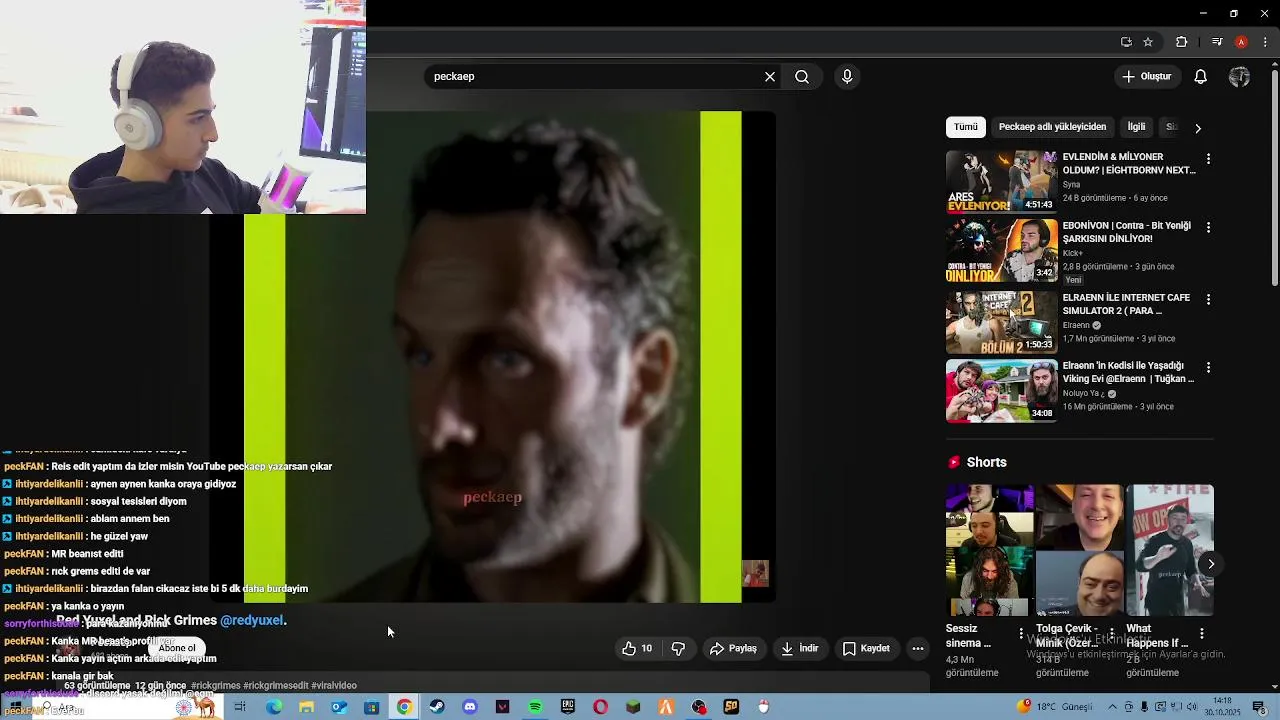Viewport: 1280px width, 720px height.
Task: Open the @redyuxel channel link
Action: [x=253, y=620]
